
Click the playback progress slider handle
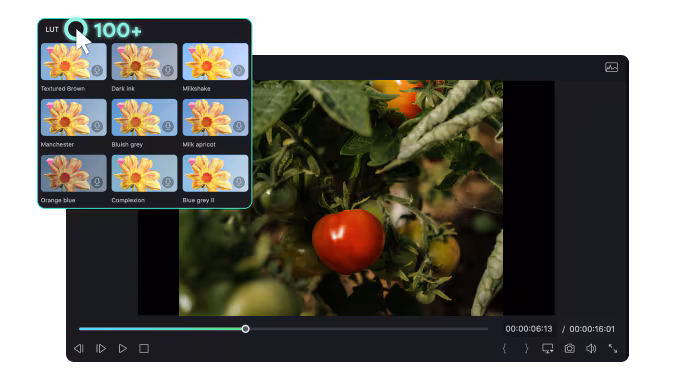point(246,329)
